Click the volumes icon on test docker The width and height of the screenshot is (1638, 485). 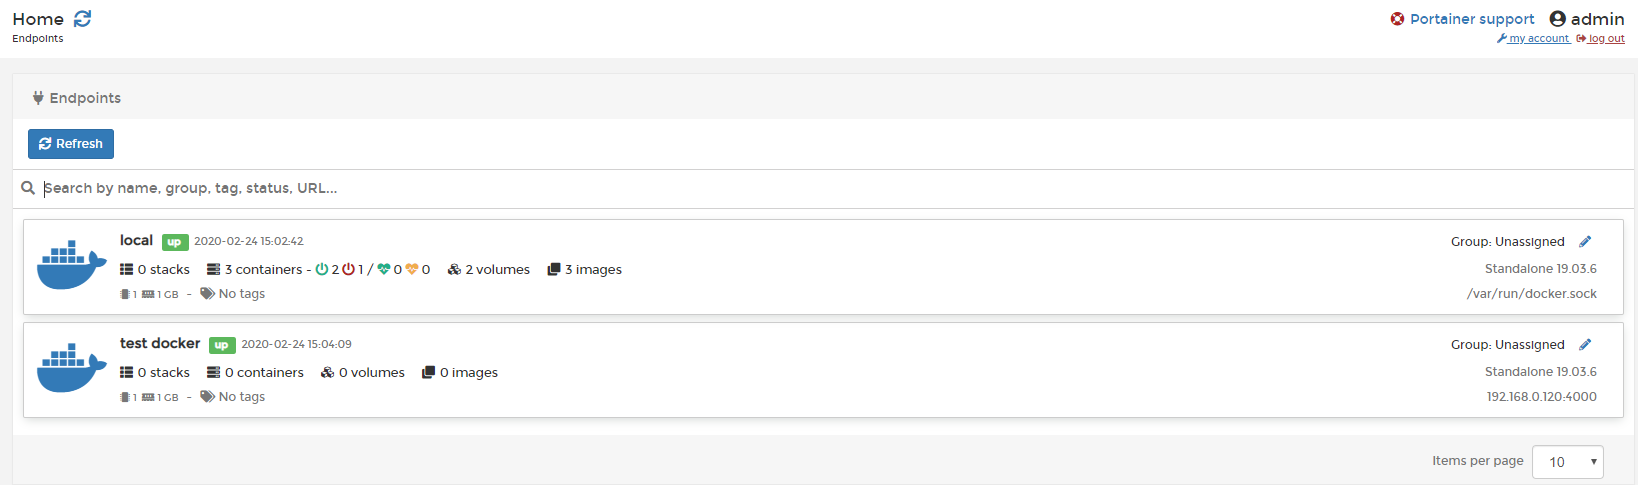(x=327, y=373)
